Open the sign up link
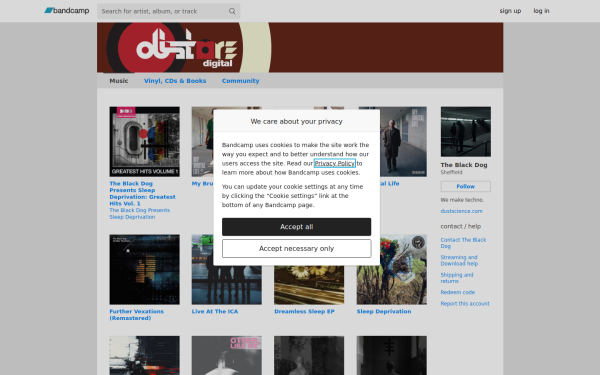 coord(510,11)
